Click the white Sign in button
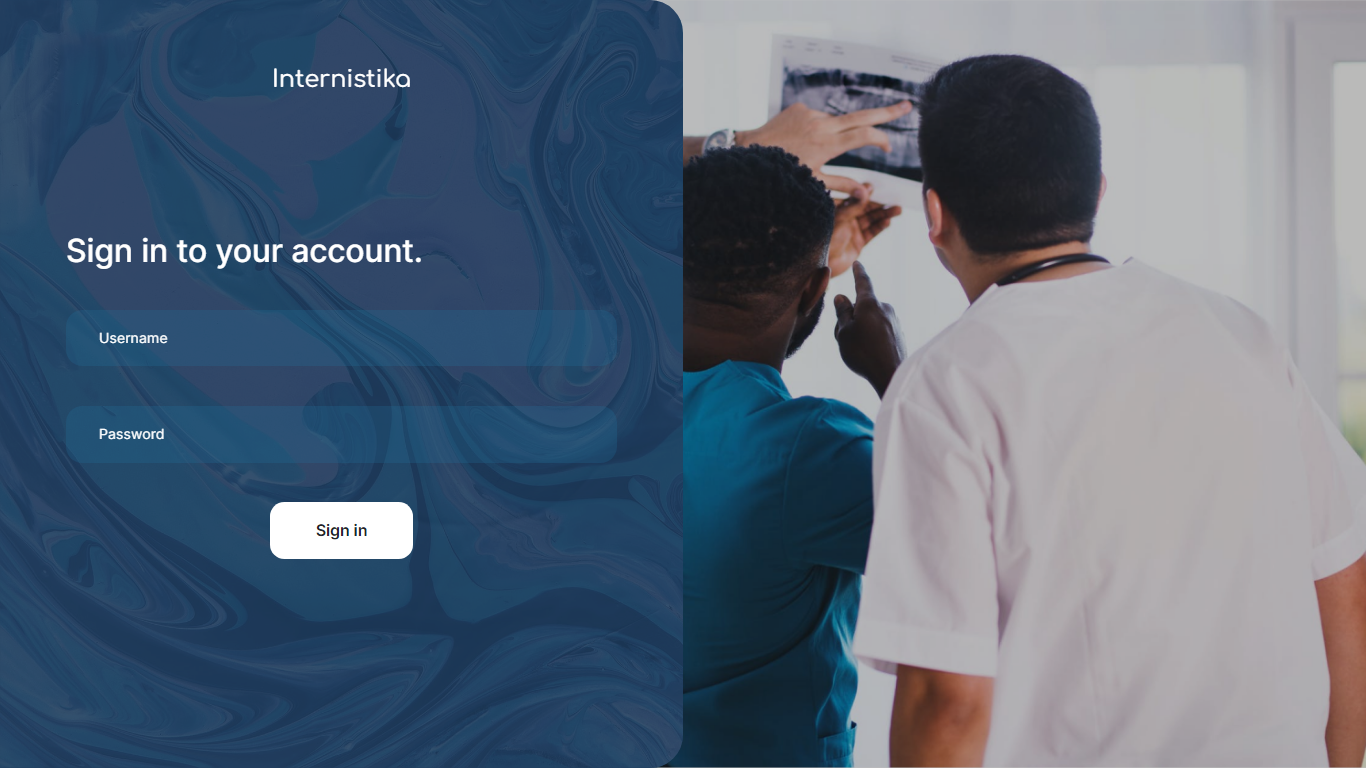The image size is (1366, 768). coord(341,530)
